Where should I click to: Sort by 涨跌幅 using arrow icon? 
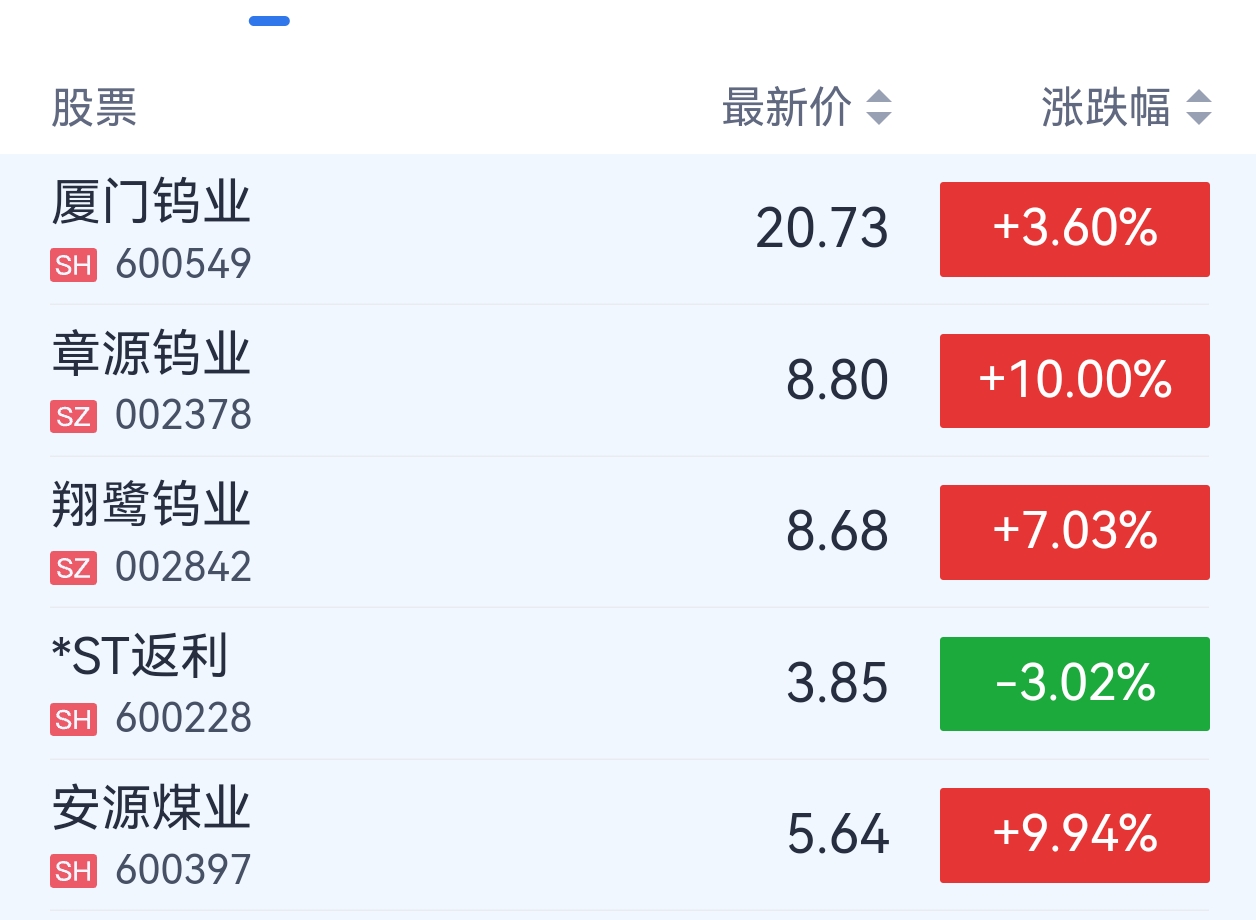click(1198, 107)
